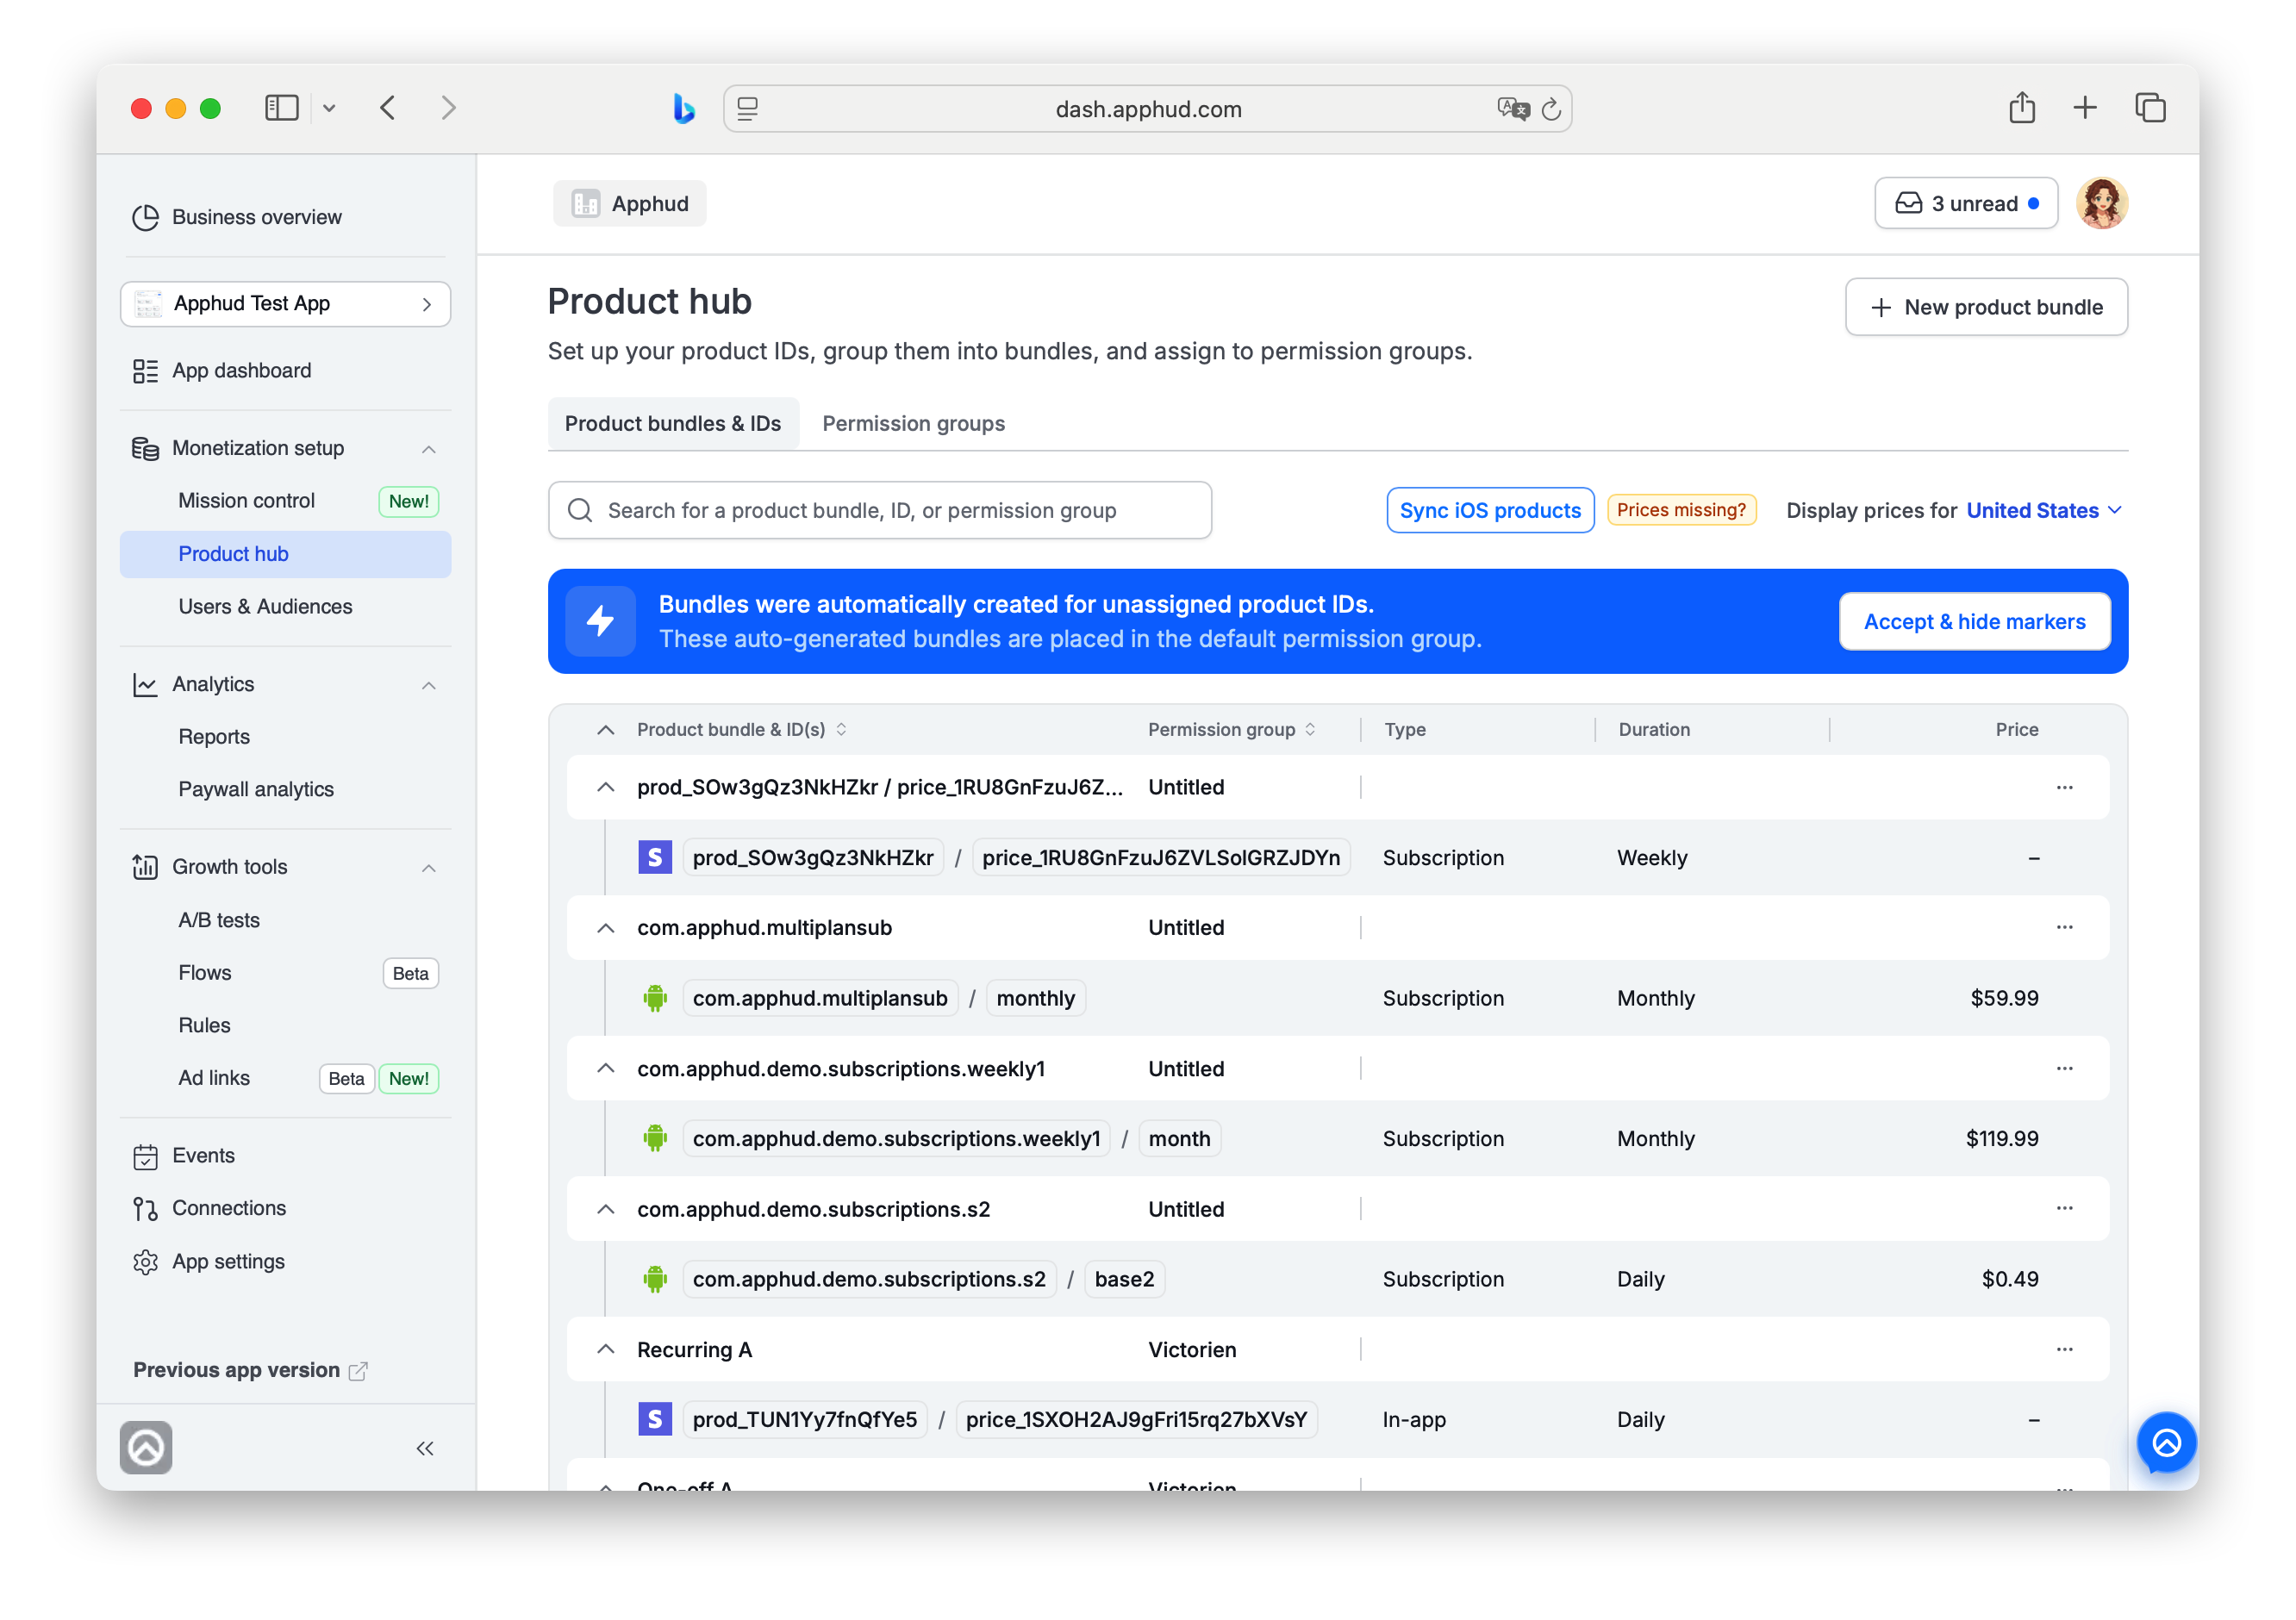The width and height of the screenshot is (2296, 1620).
Task: Toggle the Safari sidebar button
Action: (x=282, y=108)
